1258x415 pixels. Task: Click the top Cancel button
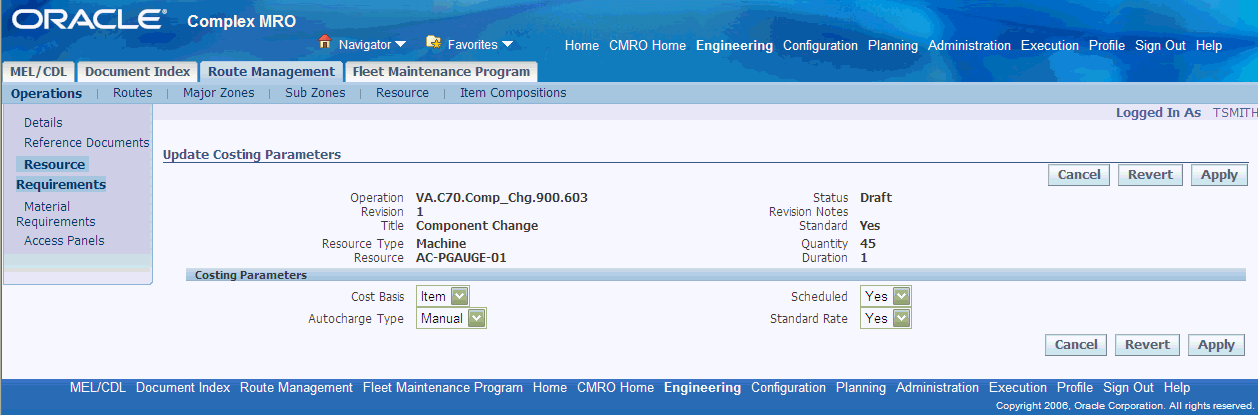pyautogui.click(x=1079, y=174)
